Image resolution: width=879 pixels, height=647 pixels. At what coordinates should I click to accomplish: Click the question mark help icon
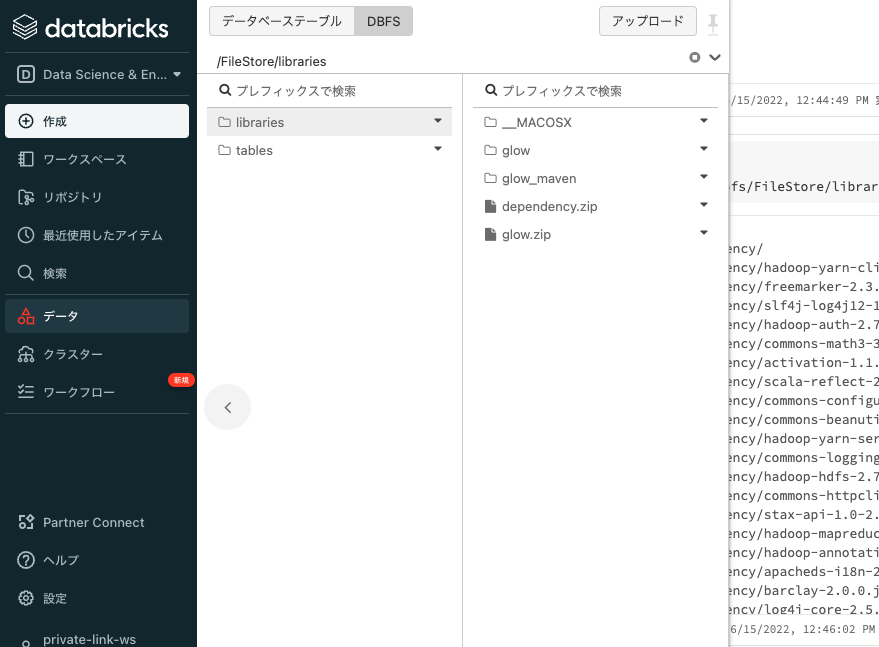[x=26, y=560]
